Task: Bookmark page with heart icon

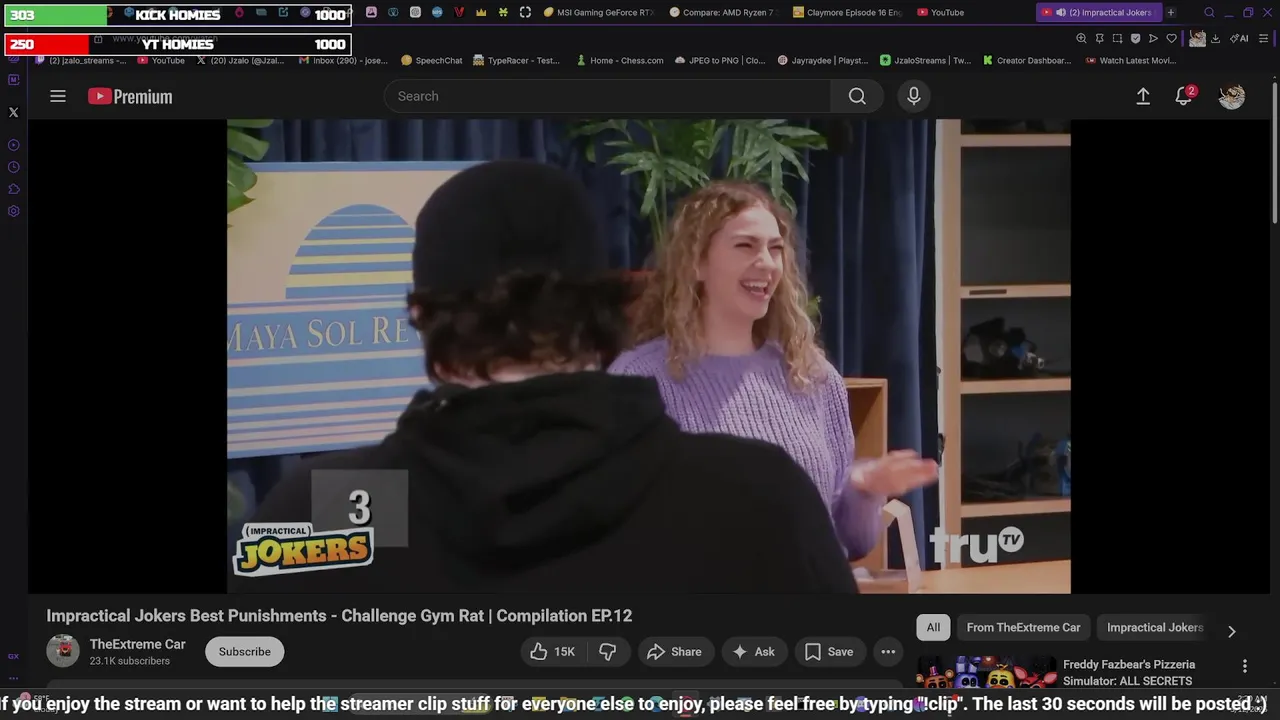Action: [1171, 38]
